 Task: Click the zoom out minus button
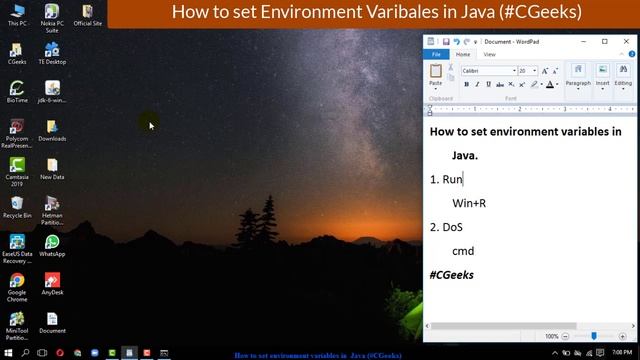[x=565, y=336]
